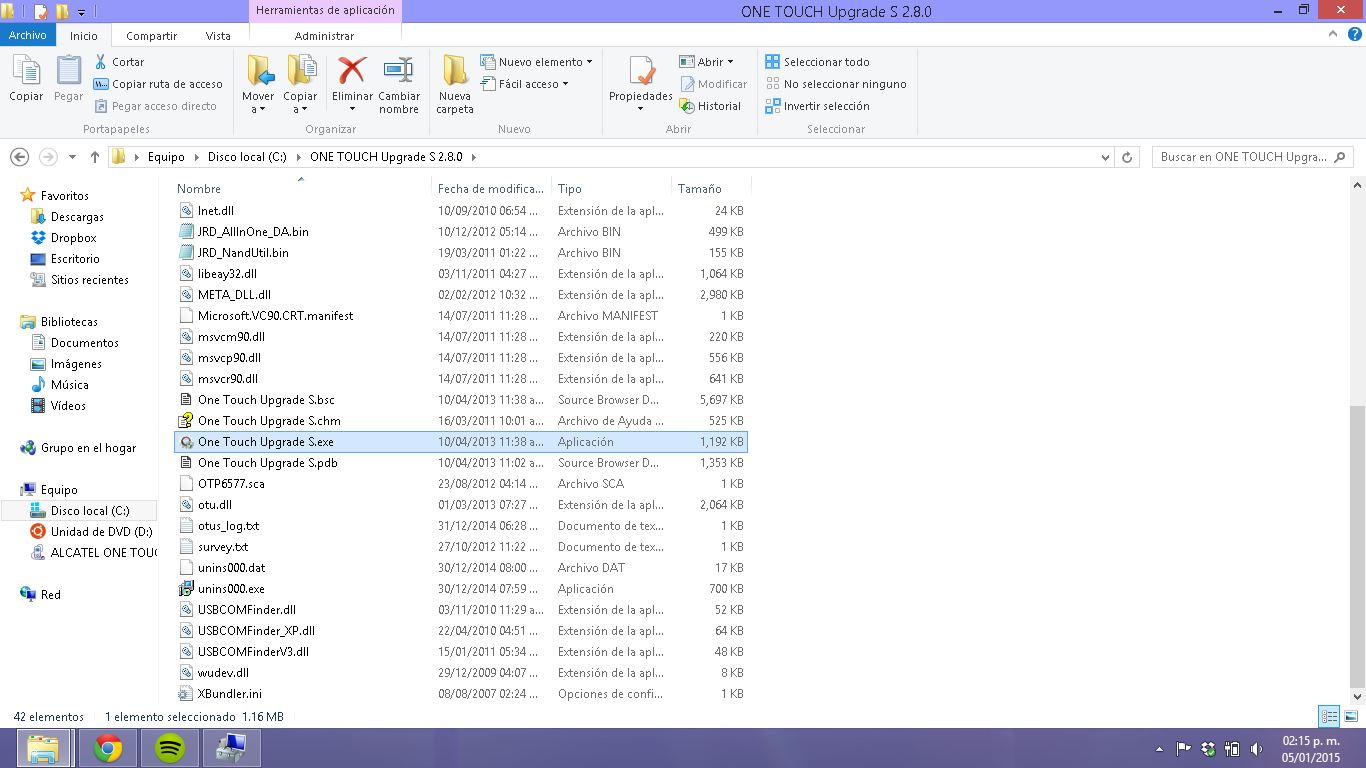Click the address bar refresh button
This screenshot has width=1366, height=768.
[x=1127, y=157]
